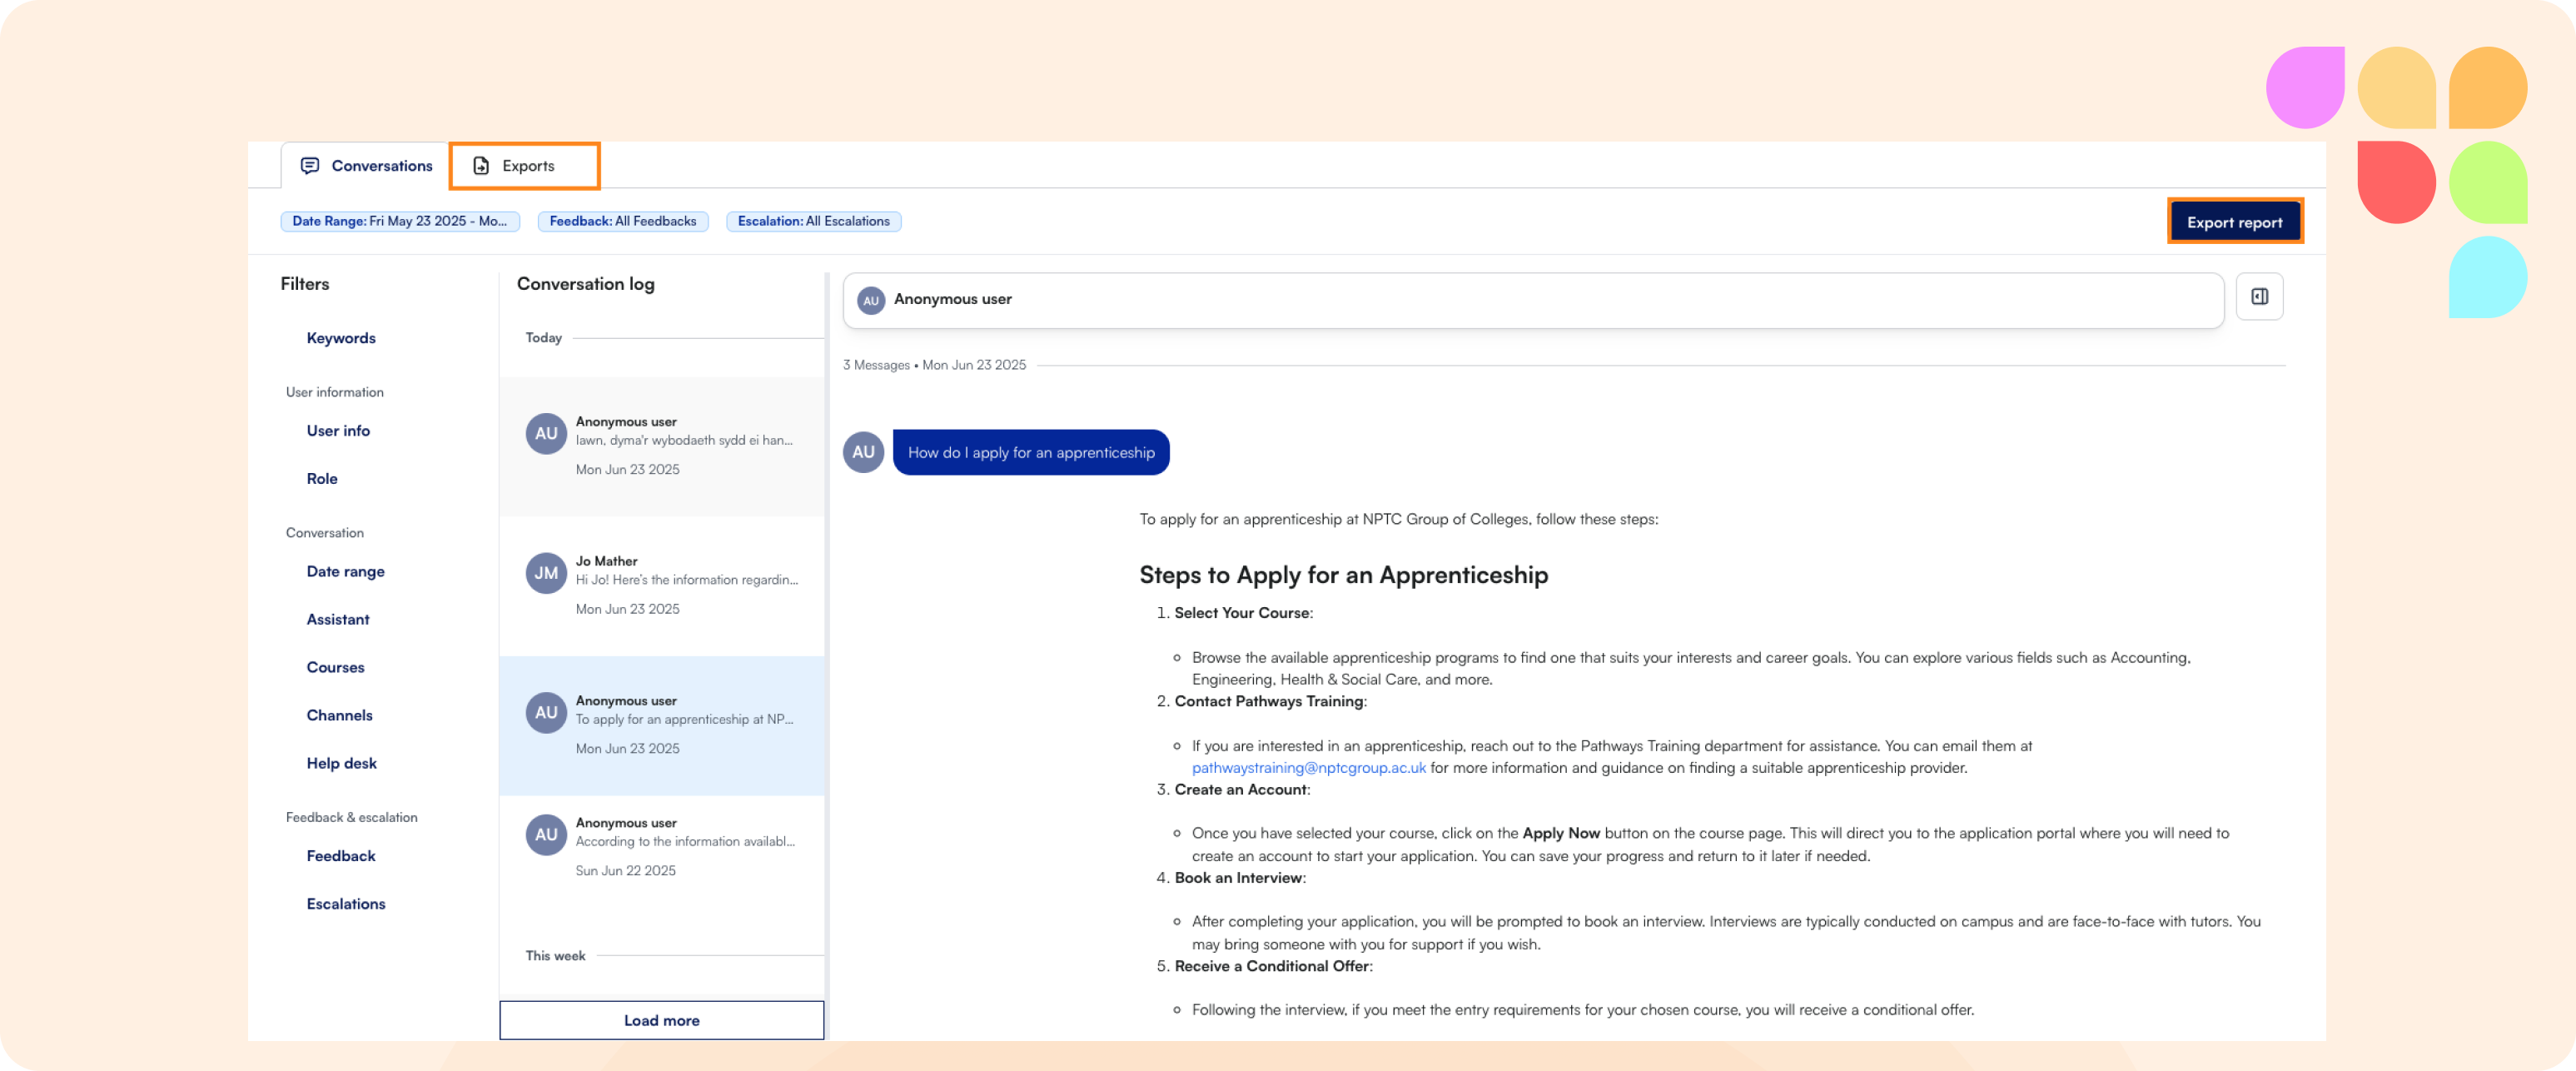Click AU avatar beside apprenticeship question
Image resolution: width=2576 pixels, height=1071 pixels.
point(863,452)
